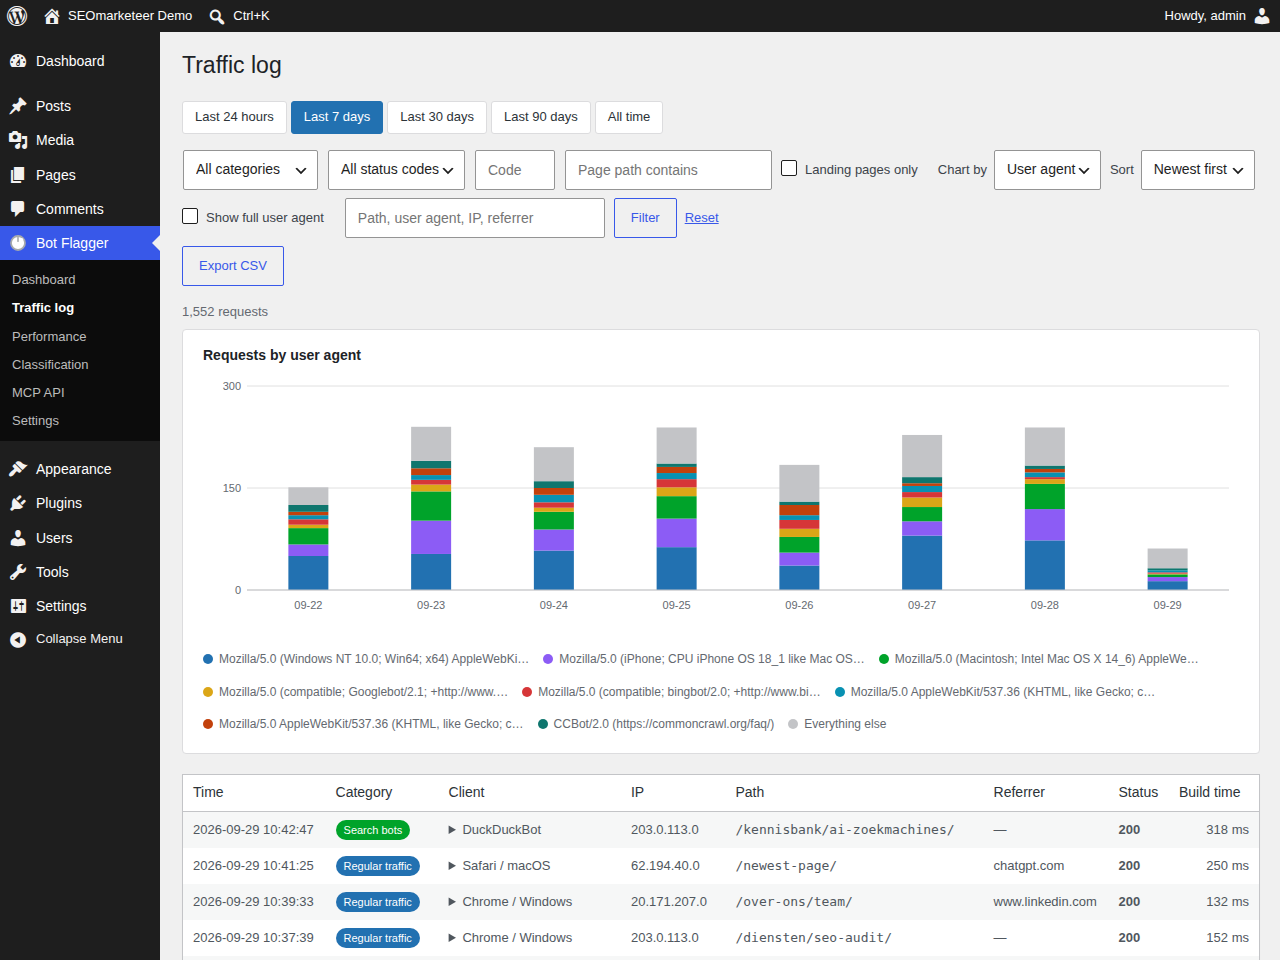Open the Classification submenu item
Screen dimensions: 1280x960
(50, 365)
